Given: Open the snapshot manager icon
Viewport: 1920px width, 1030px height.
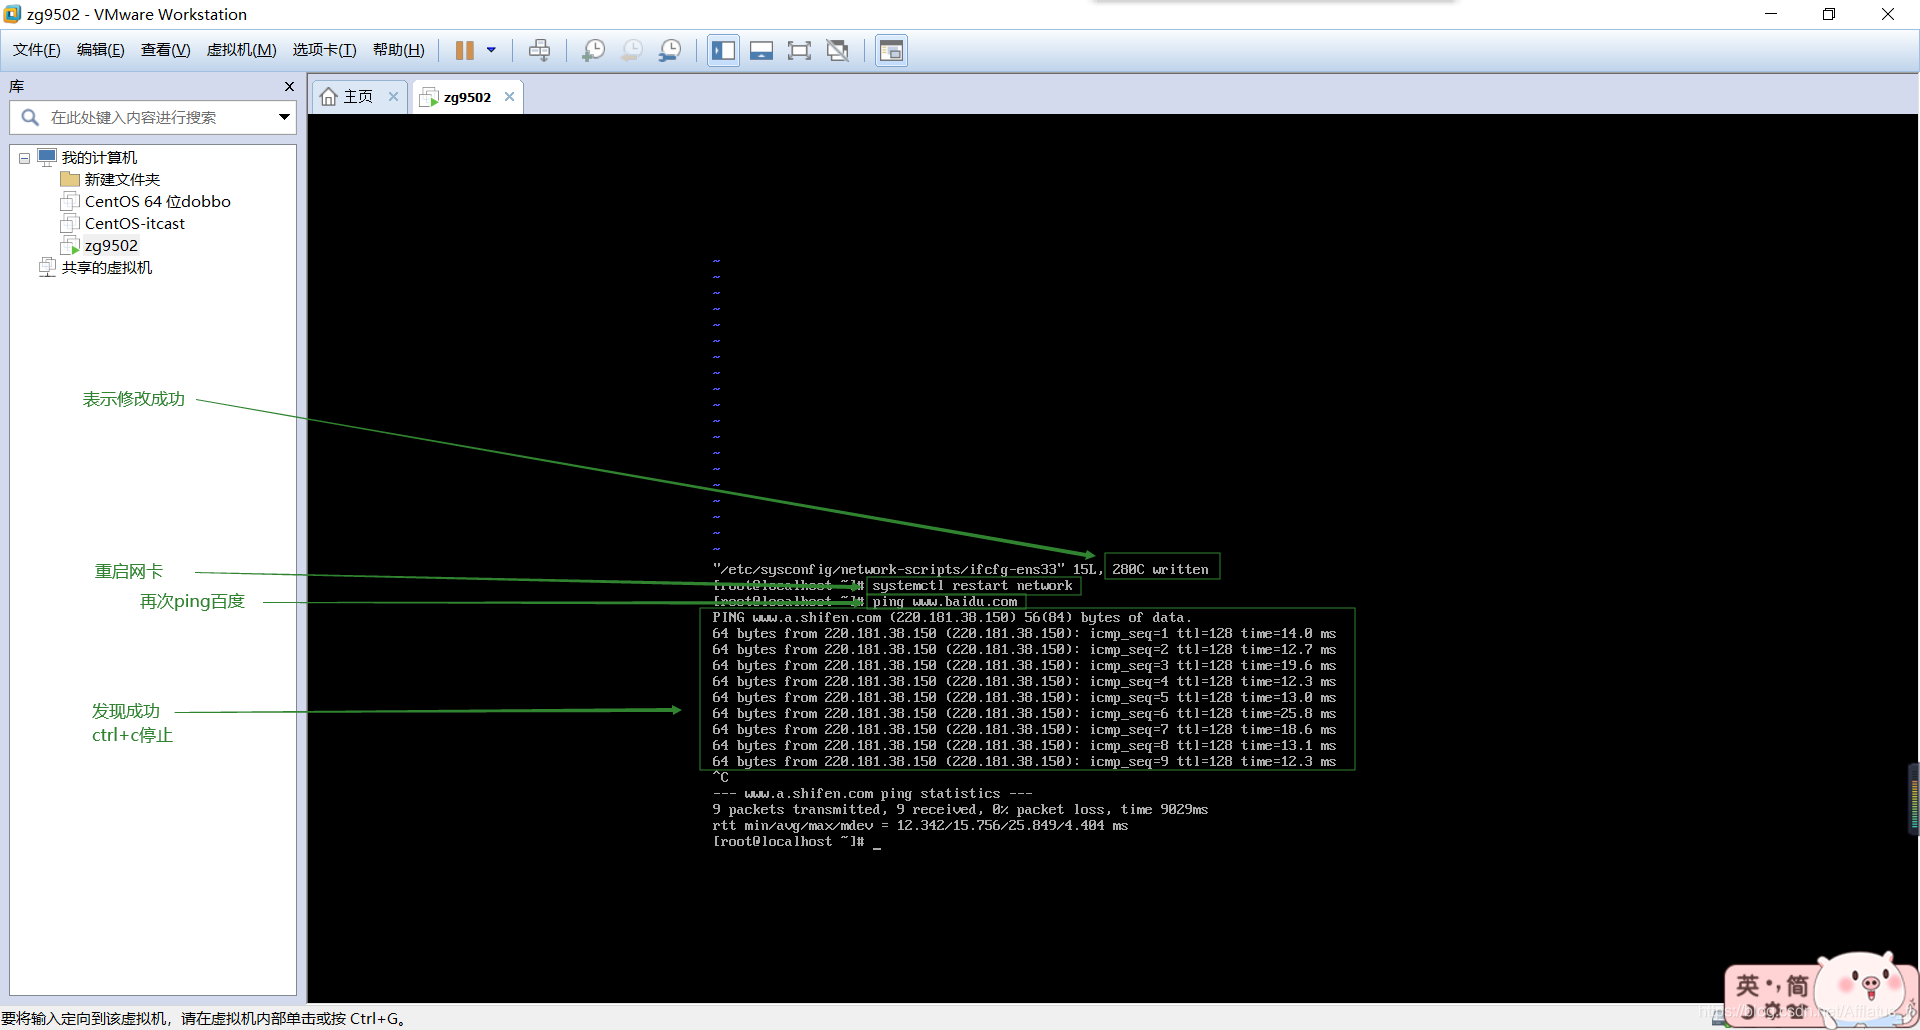Looking at the screenshot, I should [x=670, y=50].
